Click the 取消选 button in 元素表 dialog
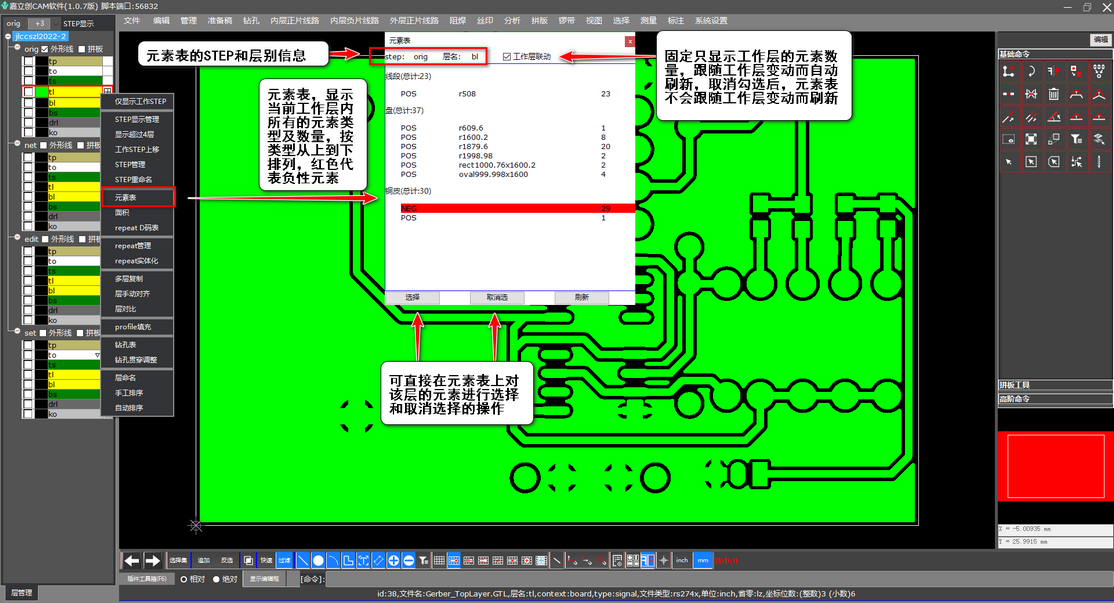The width and height of the screenshot is (1114, 603). (x=497, y=297)
